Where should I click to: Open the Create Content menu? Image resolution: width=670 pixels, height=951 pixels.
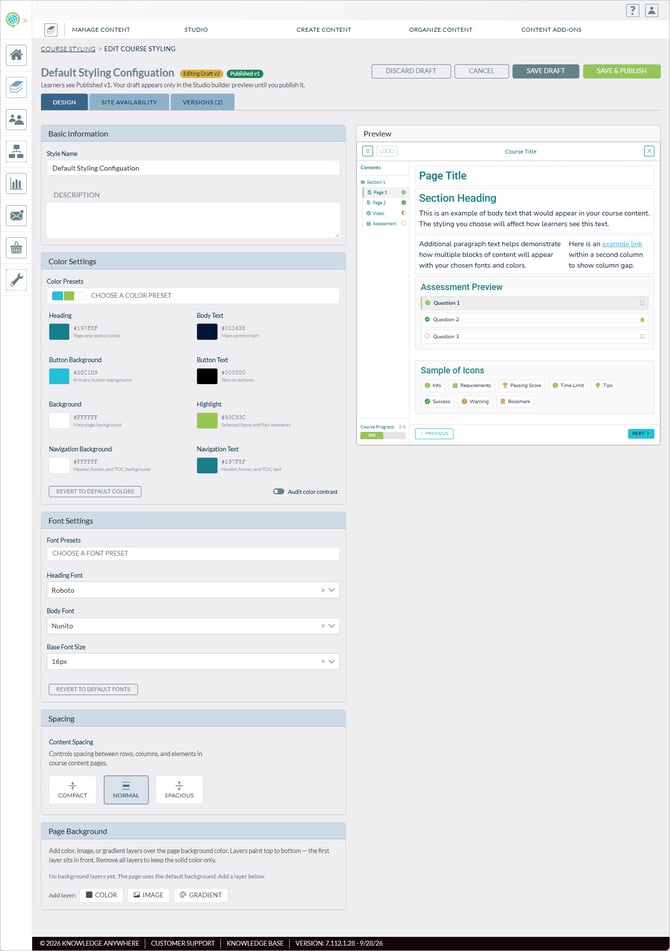(324, 29)
